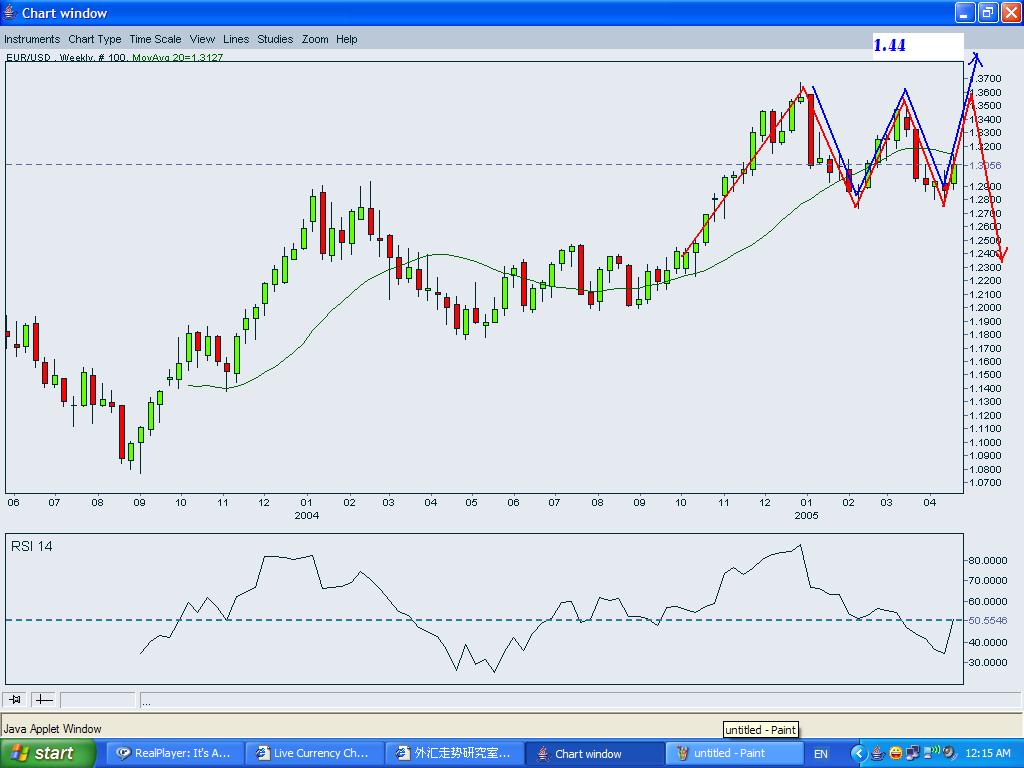Screen dimensions: 1024x768
Task: Click the 2005 year label on time axis
Action: coord(807,515)
